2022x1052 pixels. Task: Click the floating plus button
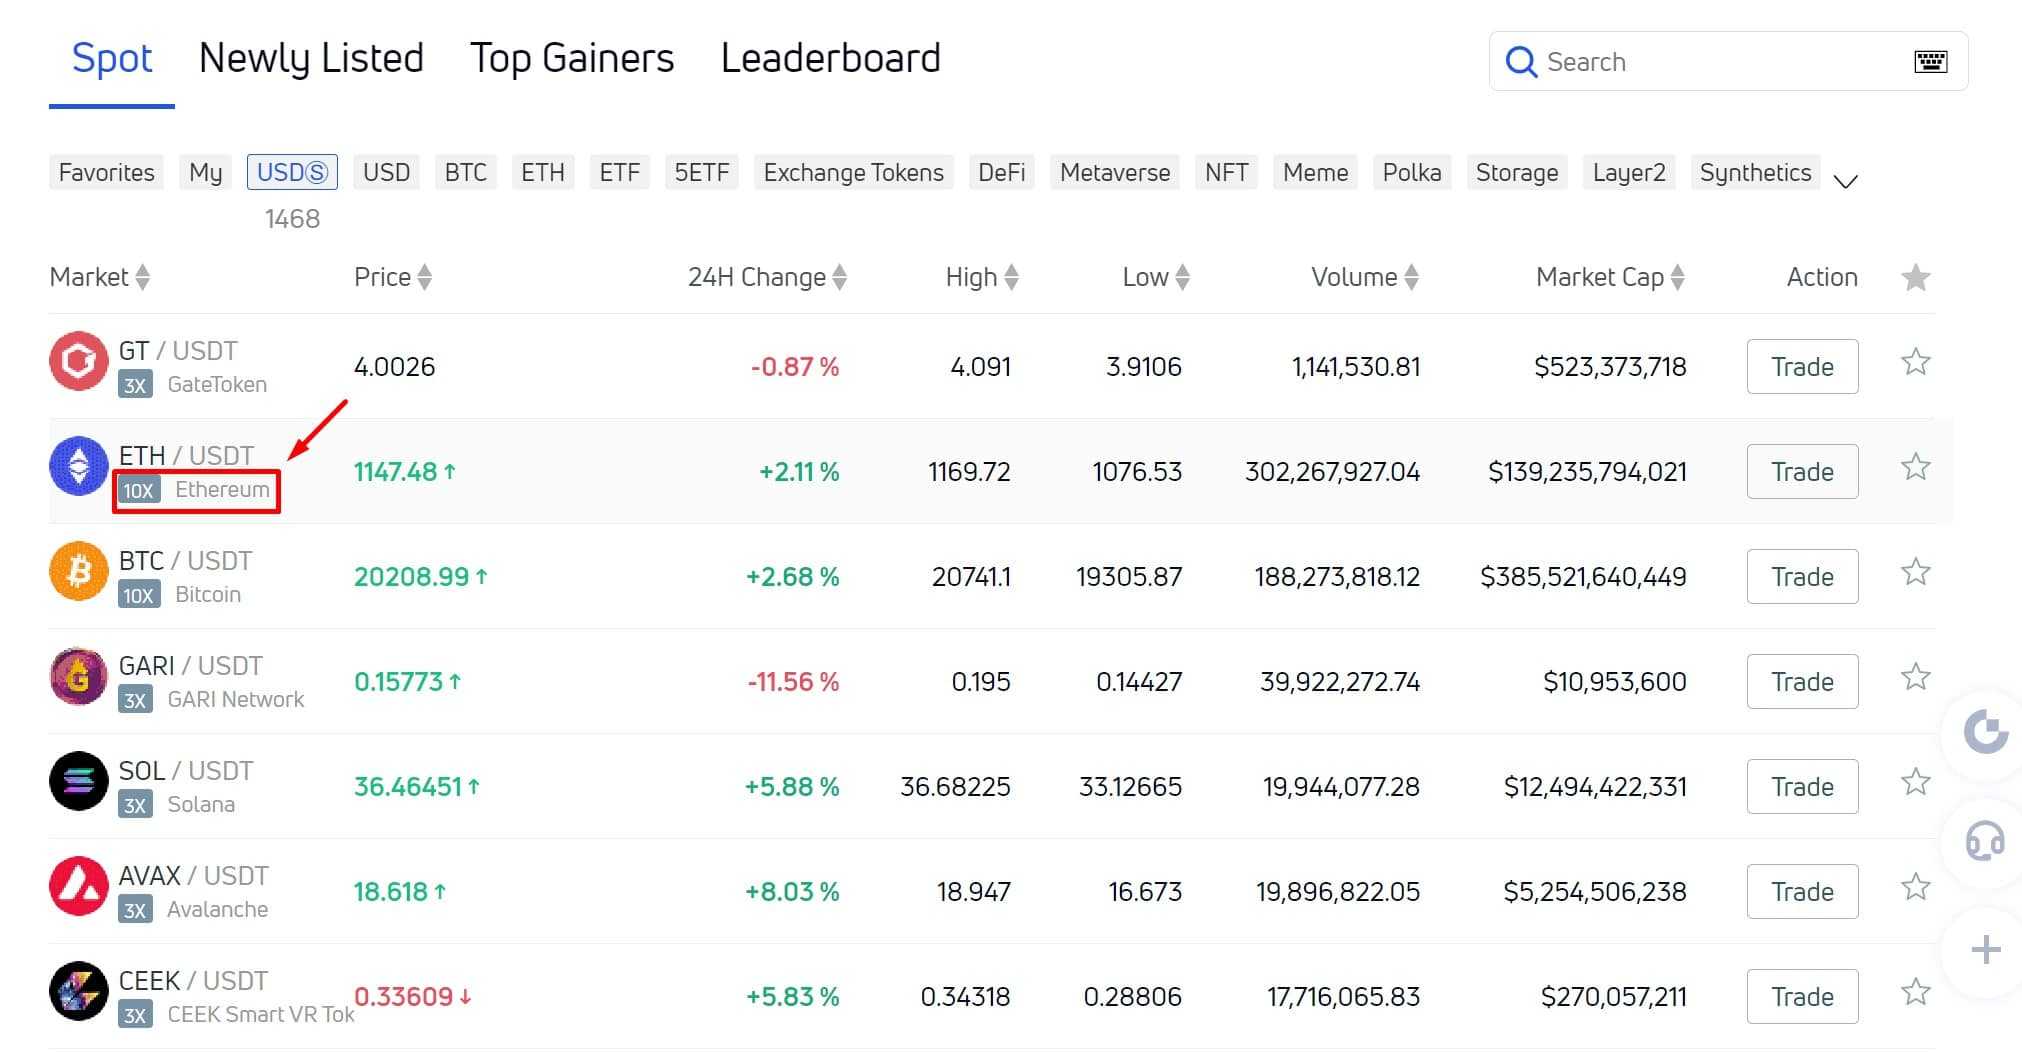pyautogui.click(x=1985, y=949)
